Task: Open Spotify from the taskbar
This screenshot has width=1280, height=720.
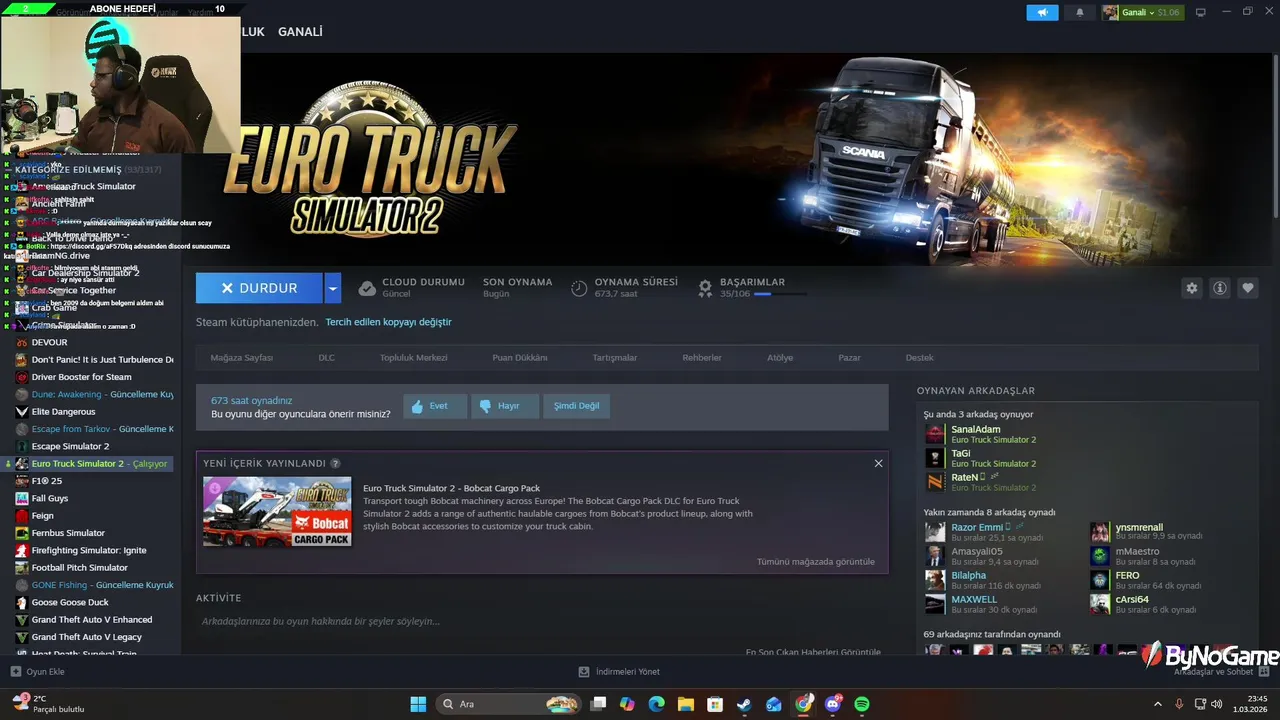Action: 862,704
